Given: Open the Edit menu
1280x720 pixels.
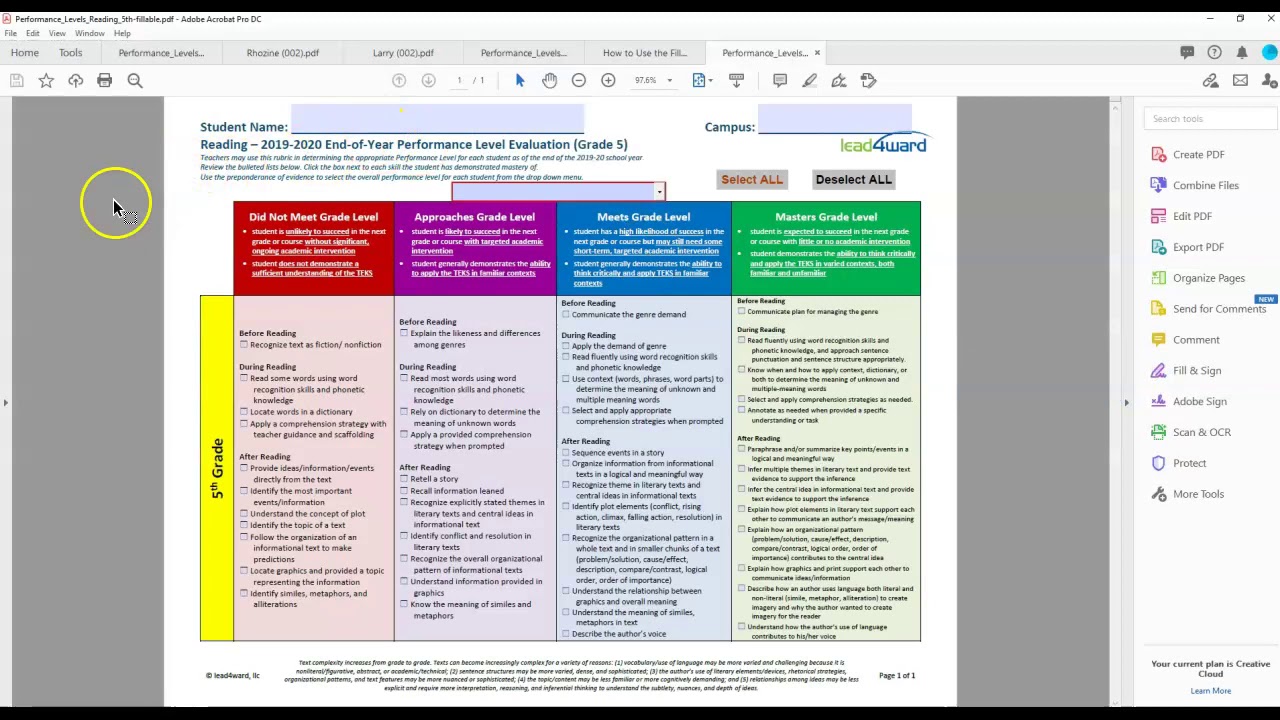Looking at the screenshot, I should [33, 33].
